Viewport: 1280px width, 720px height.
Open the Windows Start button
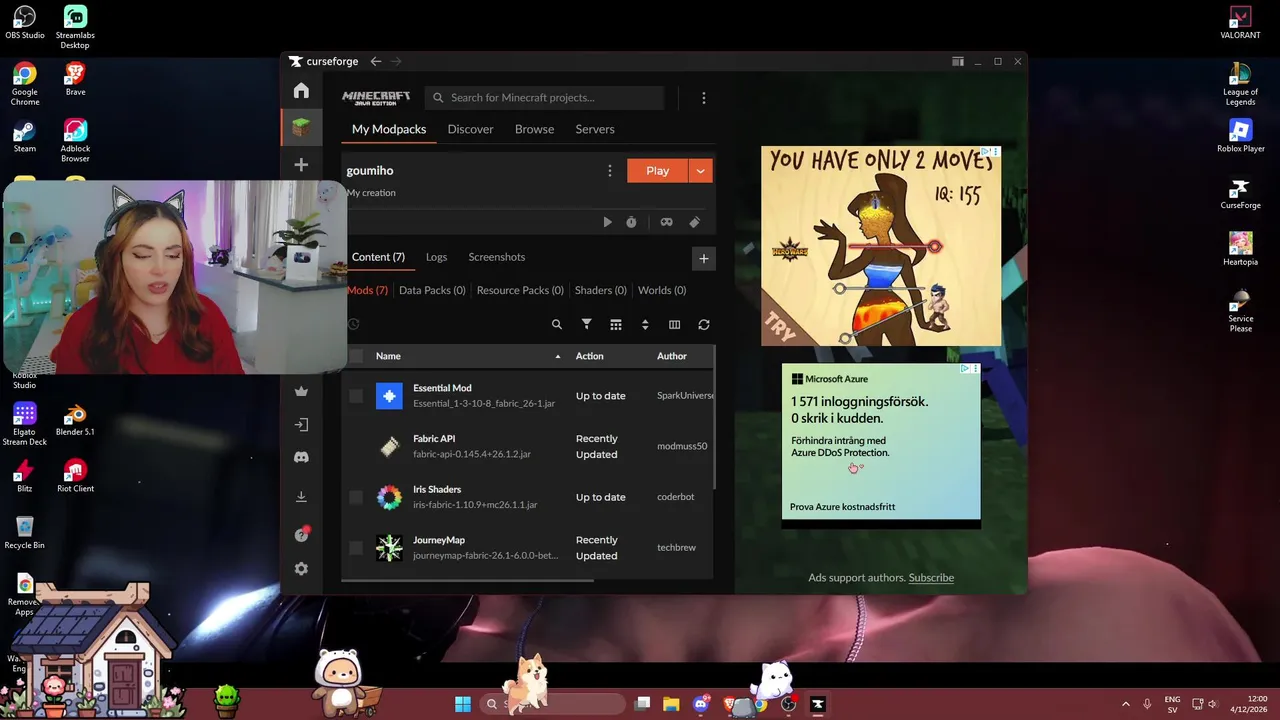462,704
